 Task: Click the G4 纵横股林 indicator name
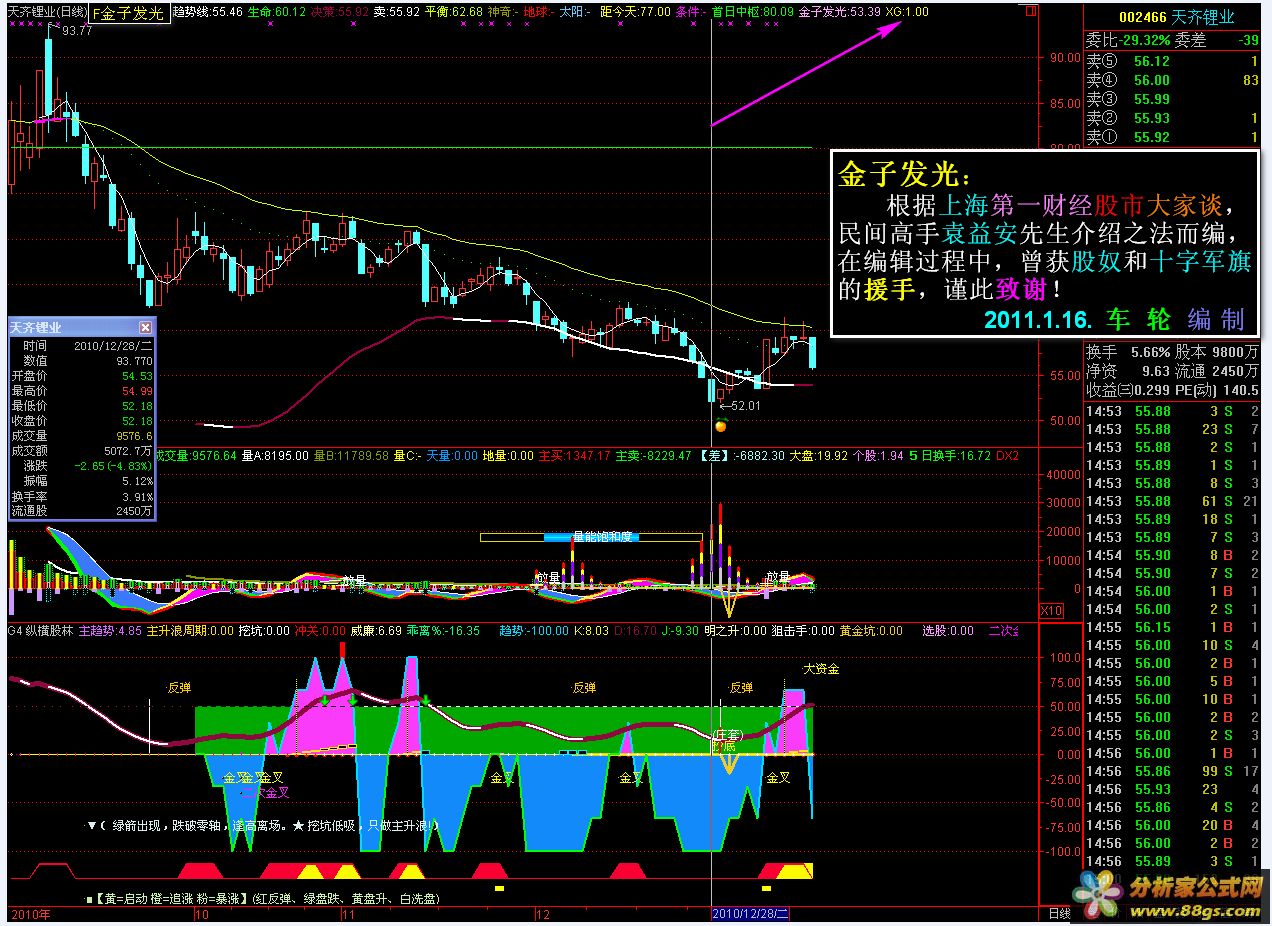tap(39, 631)
